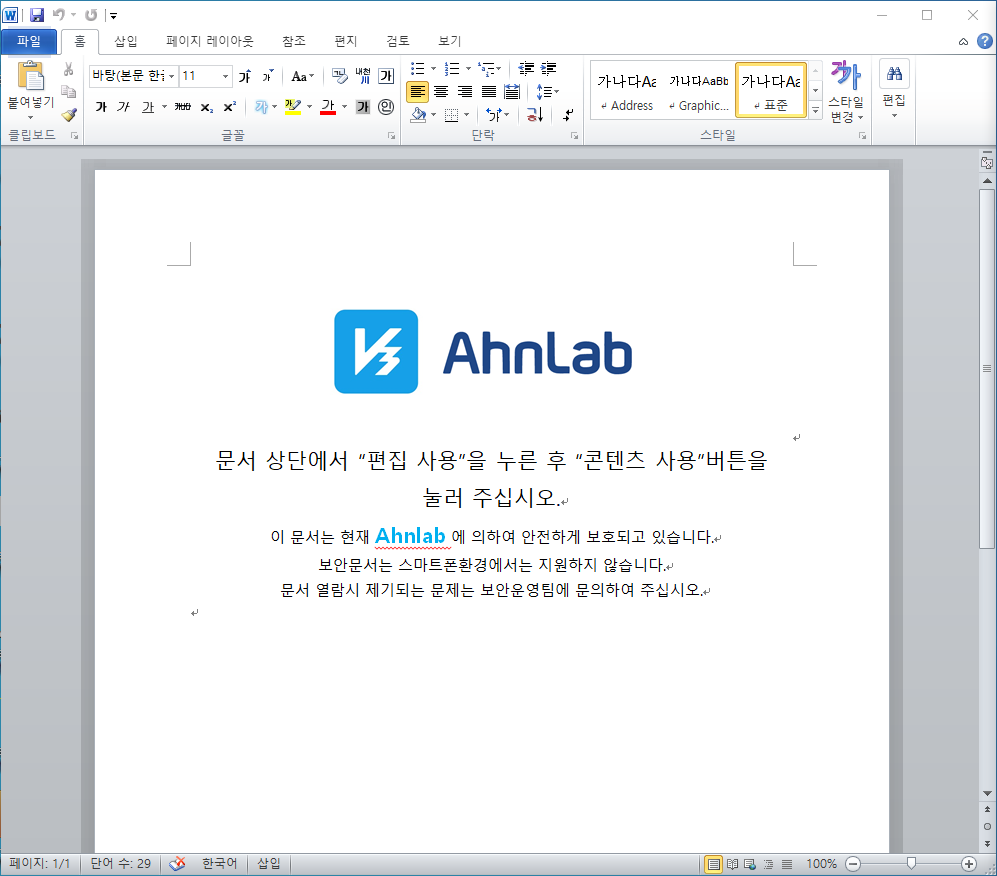Click the Word application icon in the title bar
Screen dimensions: 997x876
click(x=10, y=15)
